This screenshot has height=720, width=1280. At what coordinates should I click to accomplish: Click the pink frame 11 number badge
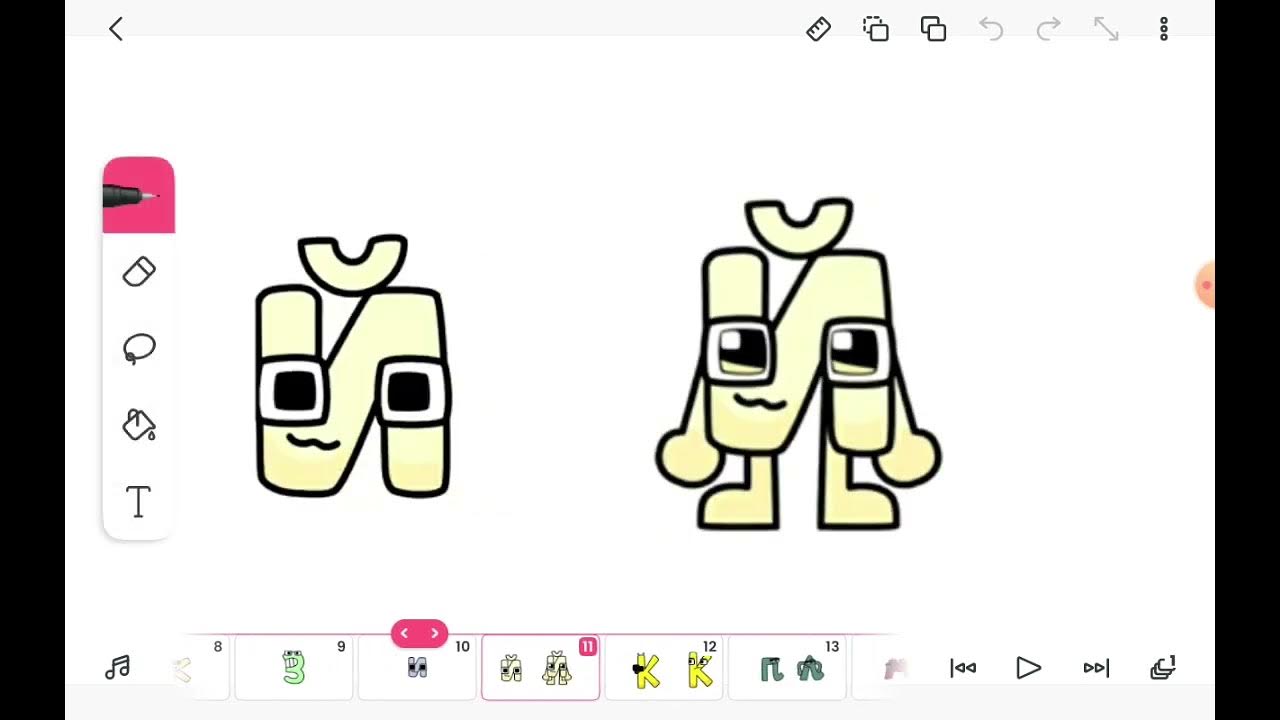587,647
